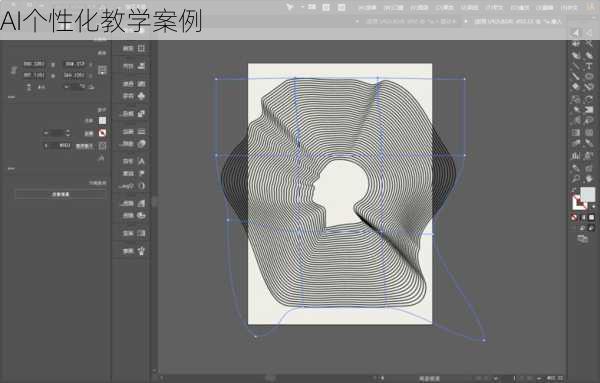Click the toolbar Fill color box

point(587,194)
